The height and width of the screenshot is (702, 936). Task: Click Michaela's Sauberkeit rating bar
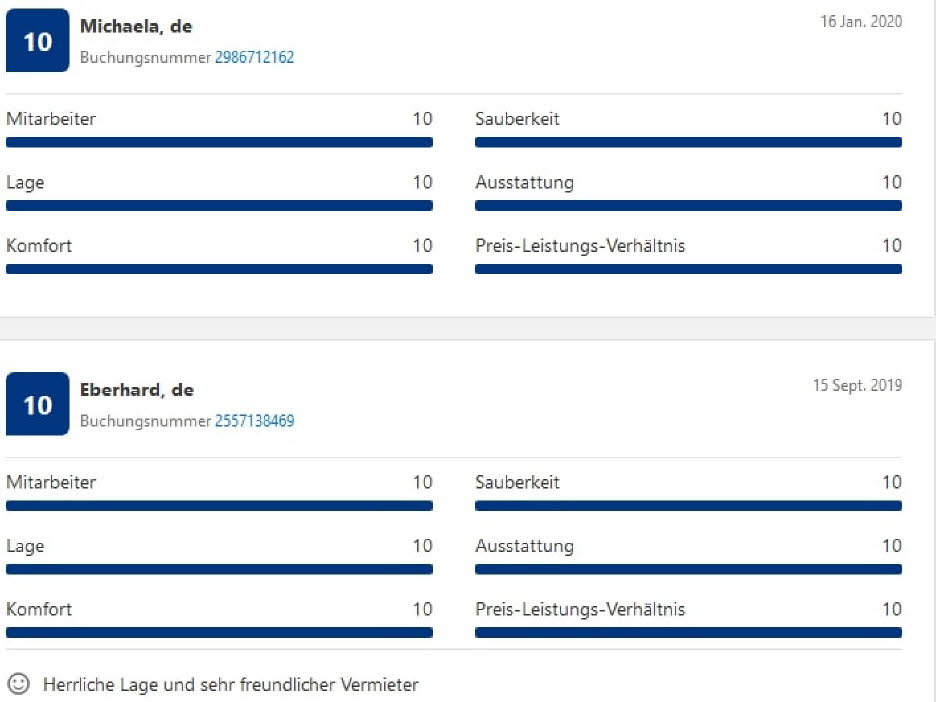pos(688,142)
